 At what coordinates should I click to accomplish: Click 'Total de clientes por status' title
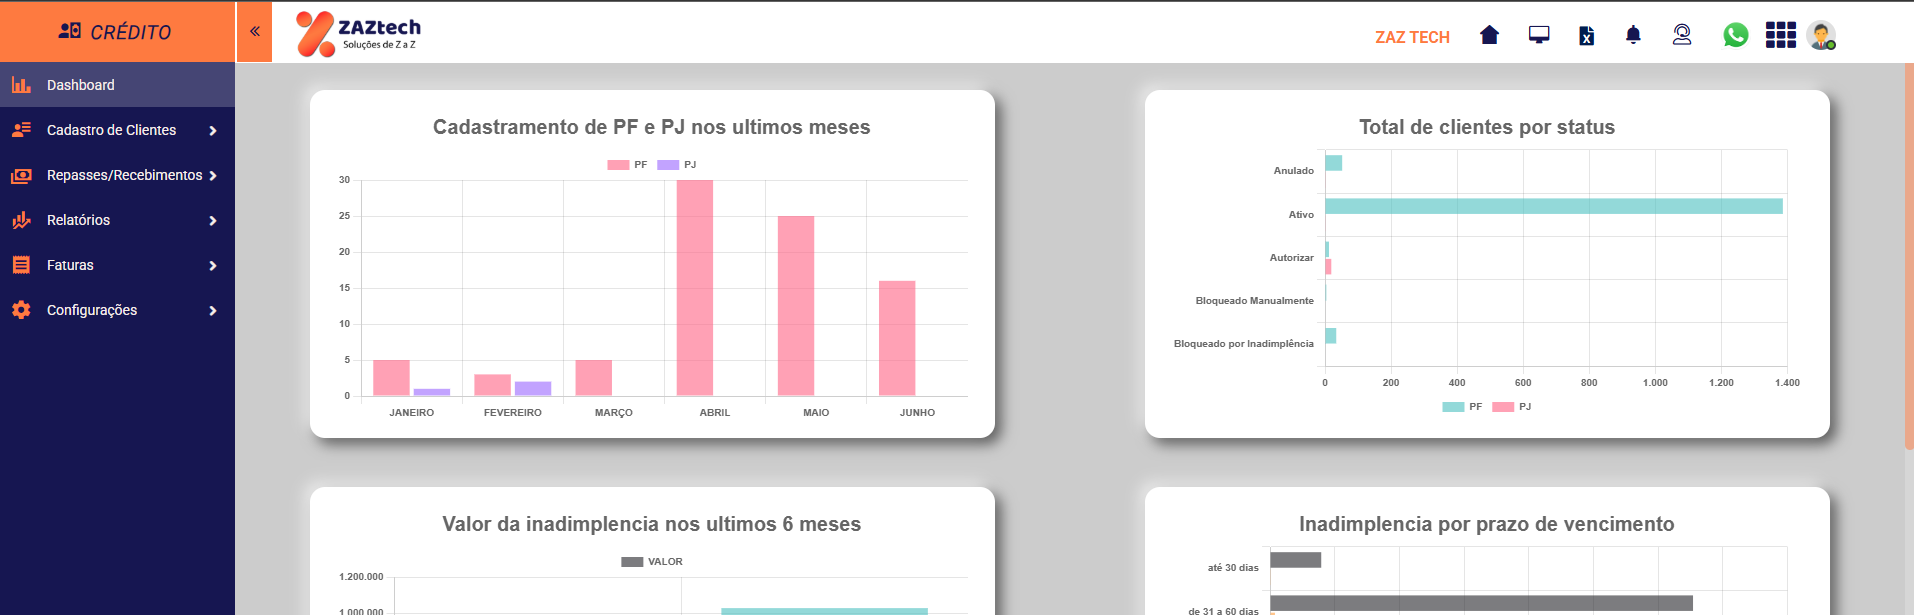1487,127
